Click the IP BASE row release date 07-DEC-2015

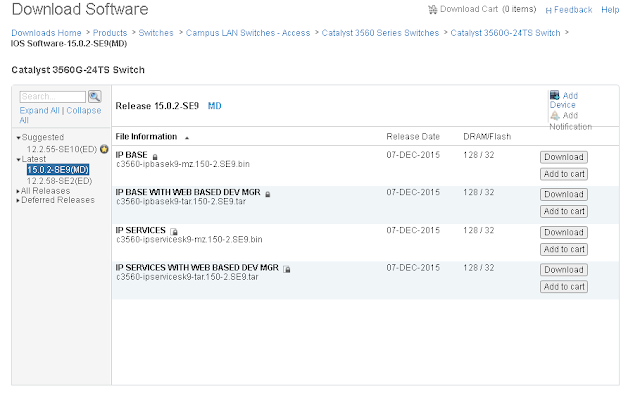pyautogui.click(x=413, y=155)
